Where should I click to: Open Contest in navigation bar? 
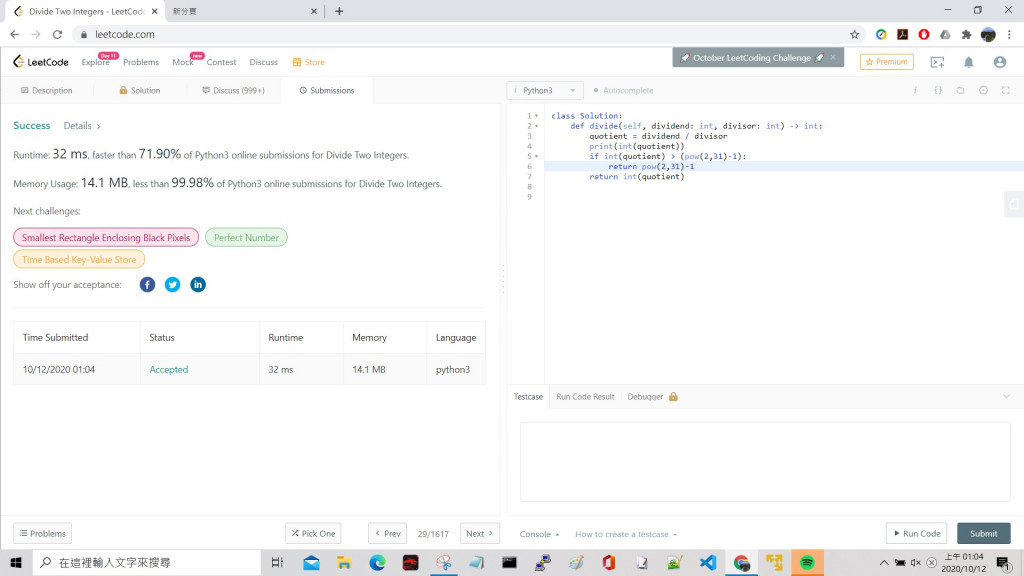coord(221,62)
